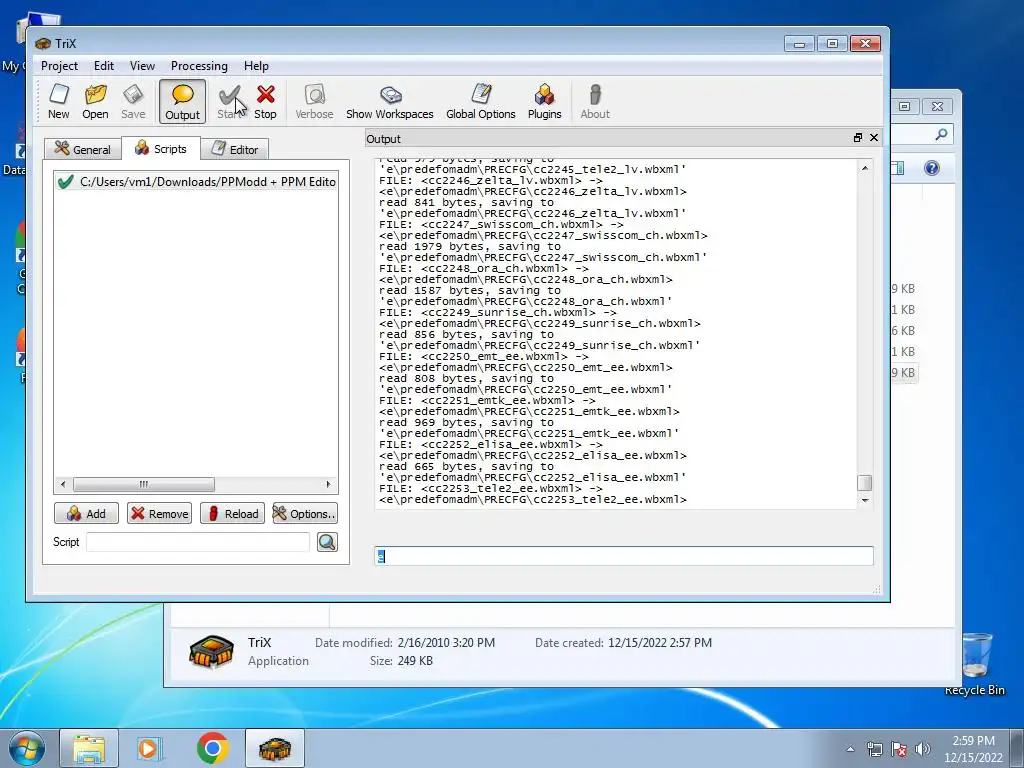Switch to the General tab
This screenshot has width=1024, height=768.
point(83,150)
